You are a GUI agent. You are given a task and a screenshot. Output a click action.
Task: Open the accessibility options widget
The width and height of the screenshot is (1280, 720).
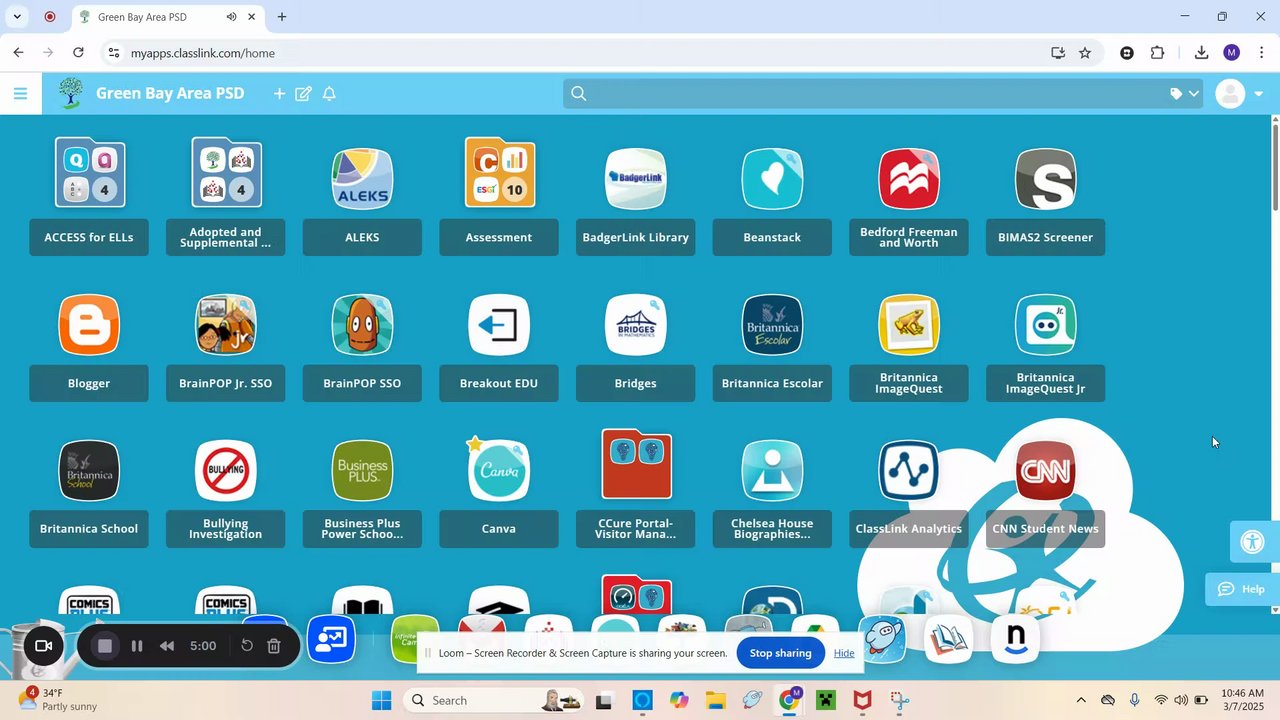pos(1253,542)
